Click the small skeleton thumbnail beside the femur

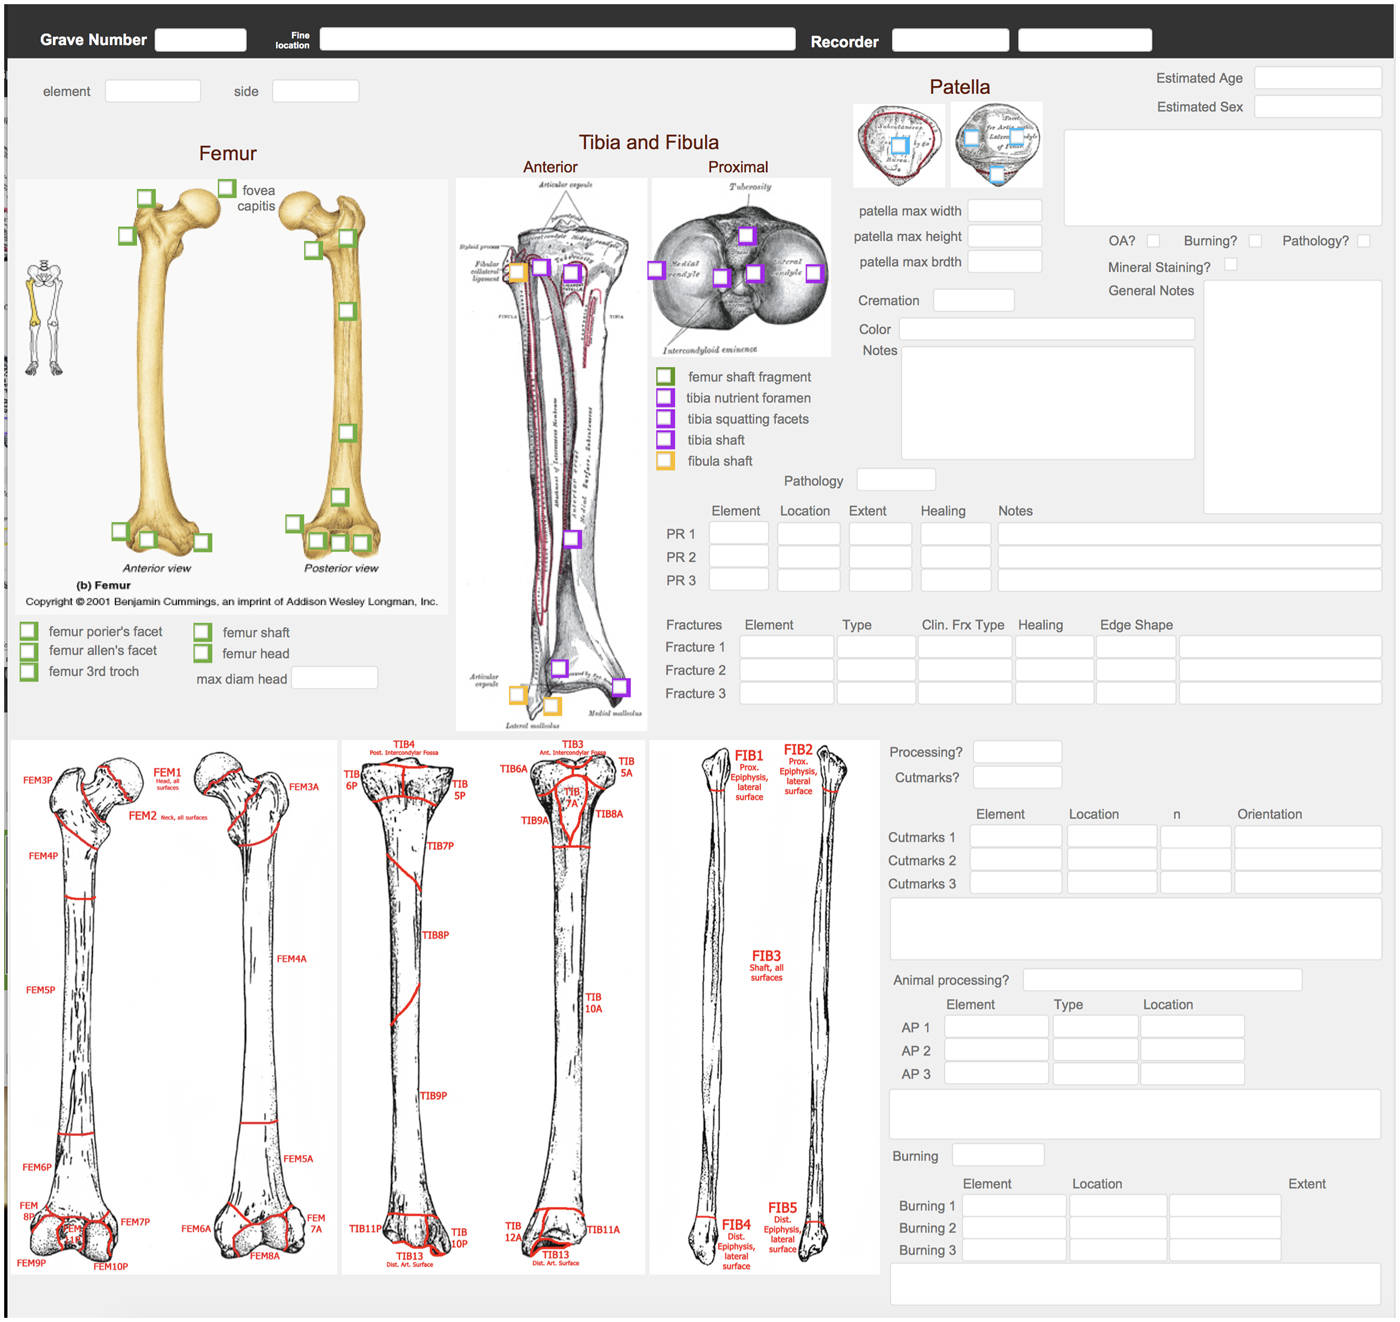44,318
